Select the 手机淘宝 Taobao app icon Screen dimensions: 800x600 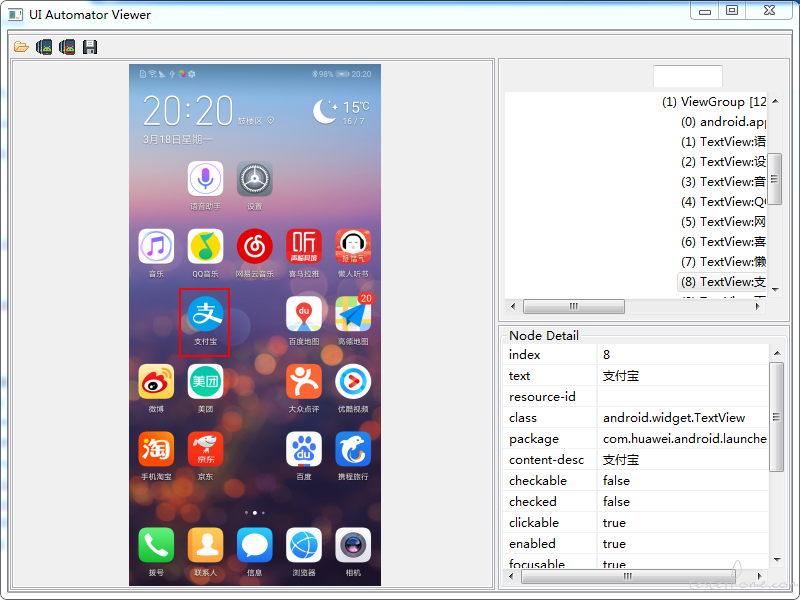[156, 449]
